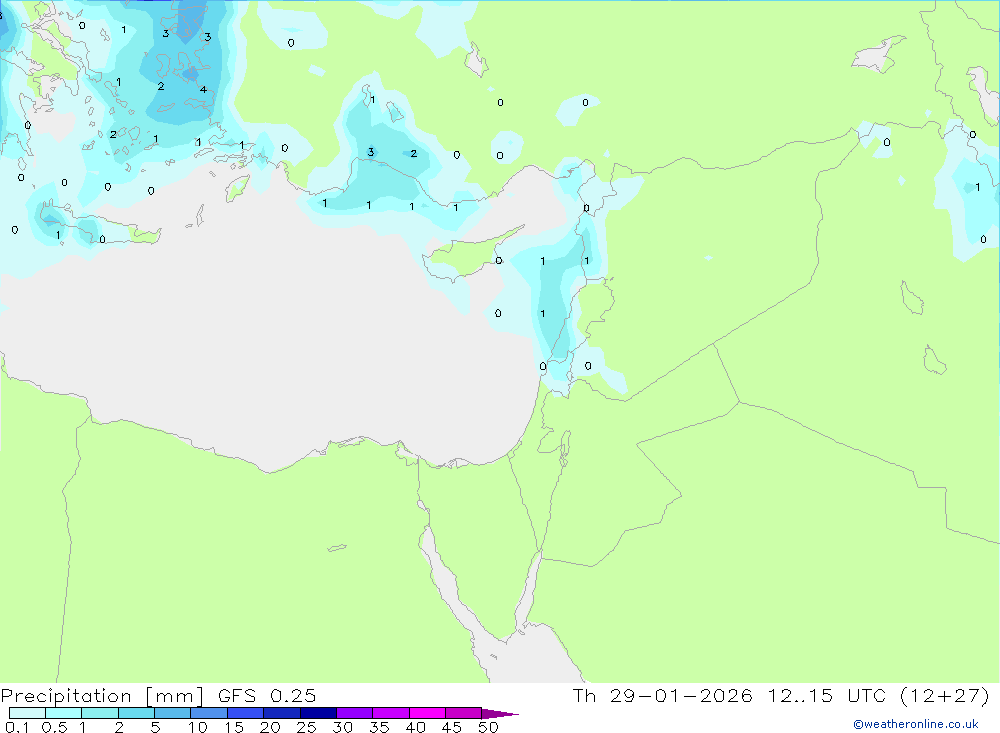This screenshot has height=733, width=1000.
Task: Click the 30–35 mm violet swatch
Action: pos(355,713)
